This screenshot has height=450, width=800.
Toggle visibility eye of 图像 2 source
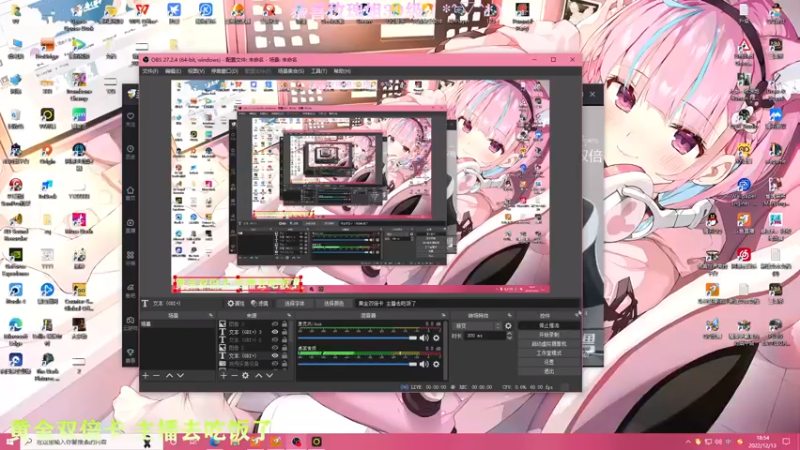pyautogui.click(x=275, y=348)
